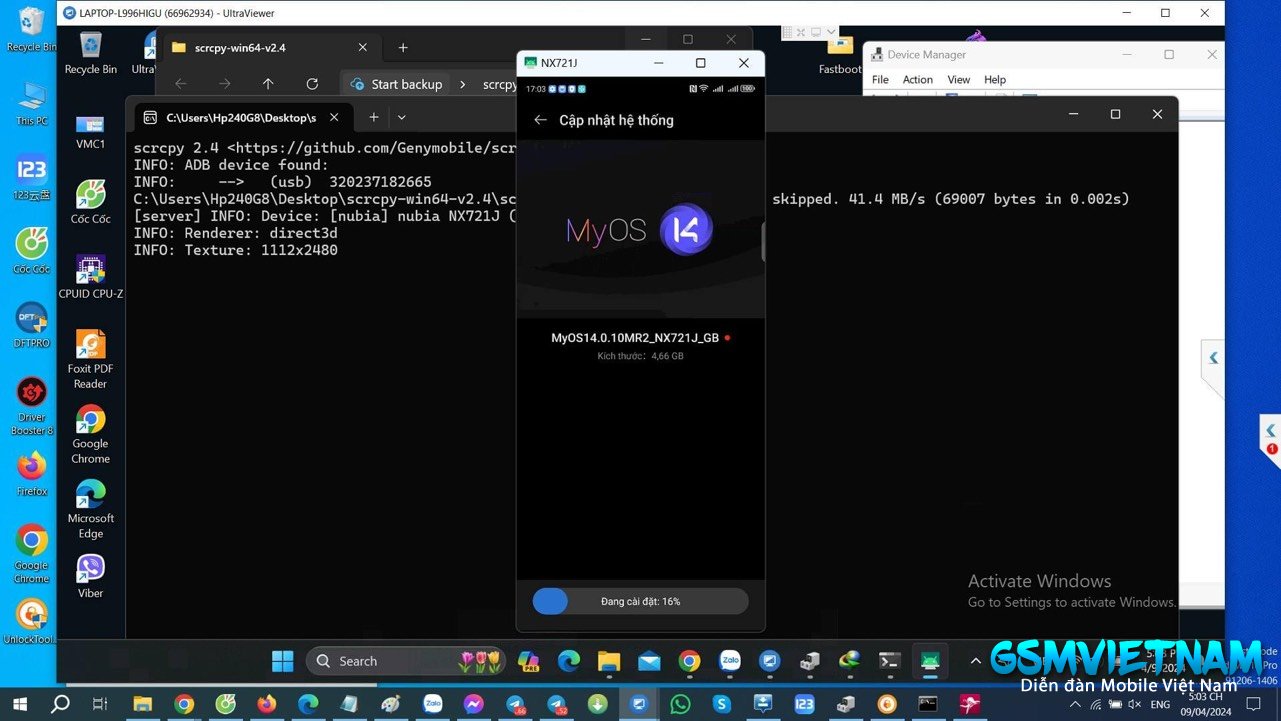Open Microsoft Edge desktop shortcut
This screenshot has height=721, width=1281.
click(x=90, y=509)
